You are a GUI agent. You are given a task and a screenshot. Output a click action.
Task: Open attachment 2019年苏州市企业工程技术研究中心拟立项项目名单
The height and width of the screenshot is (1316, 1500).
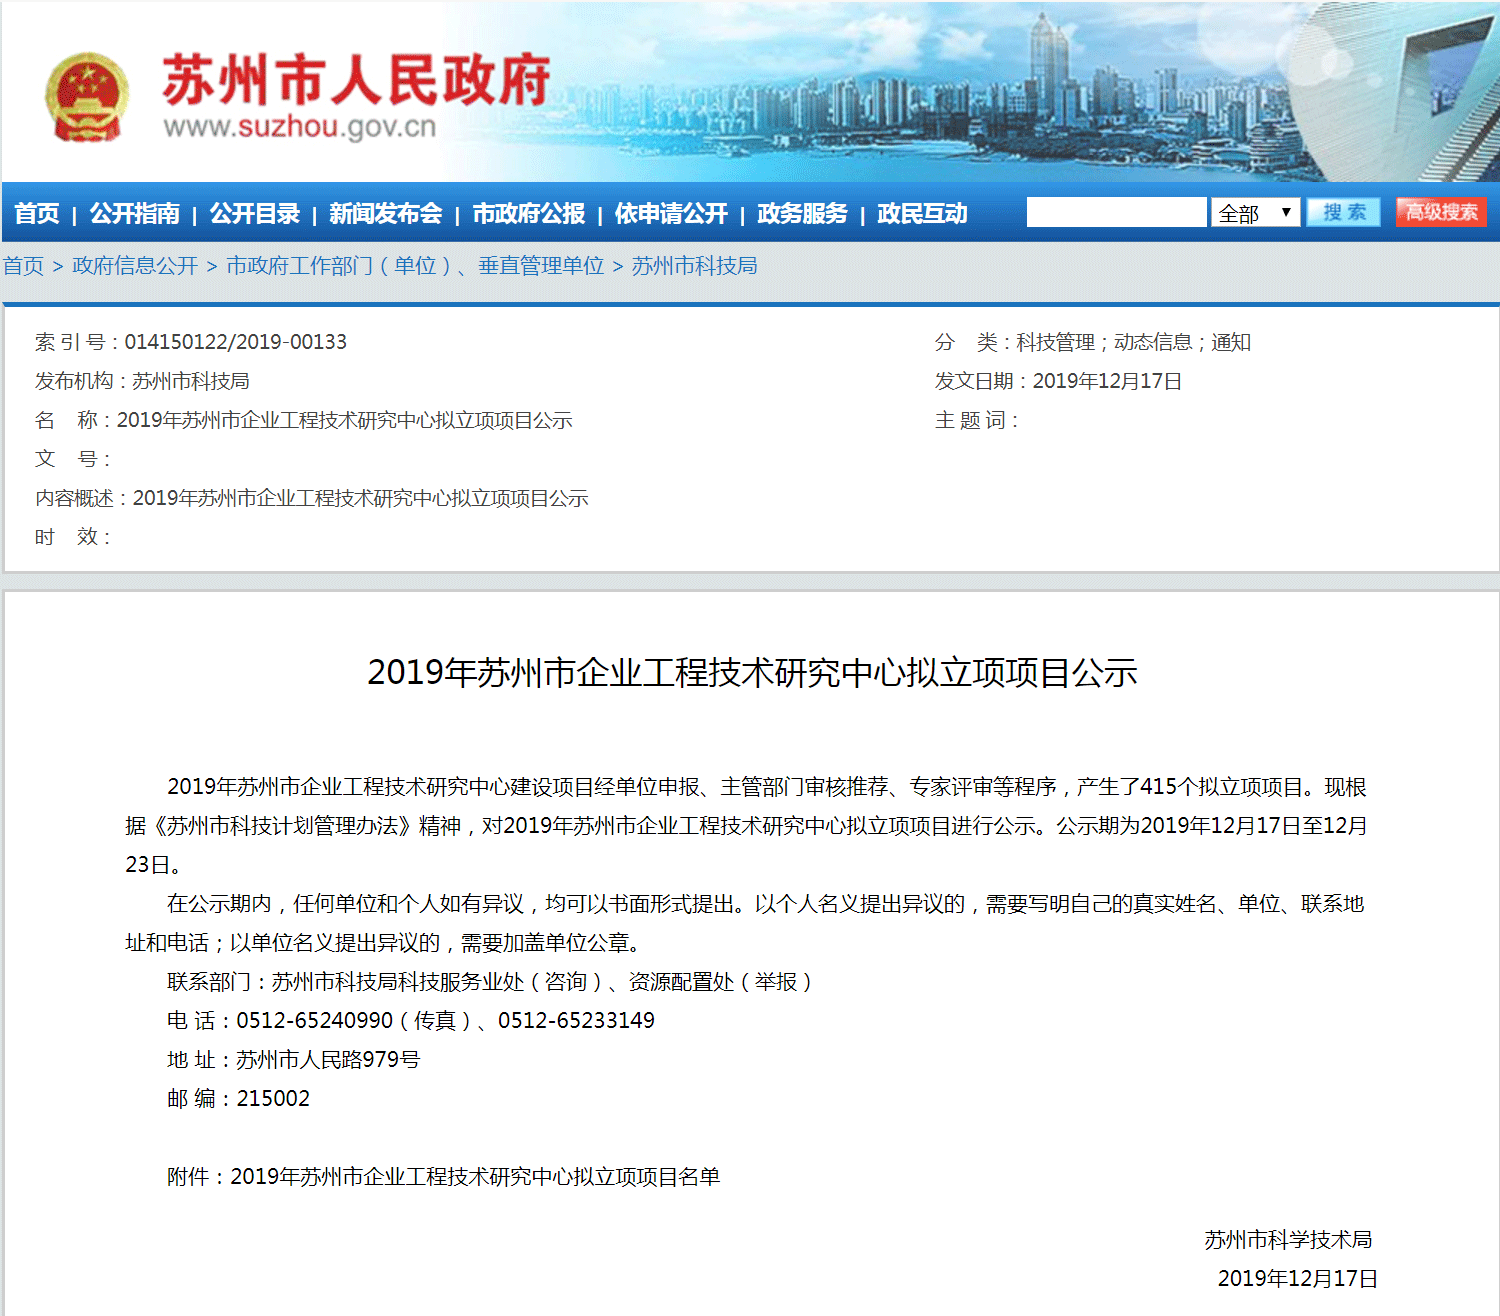pos(475,1177)
